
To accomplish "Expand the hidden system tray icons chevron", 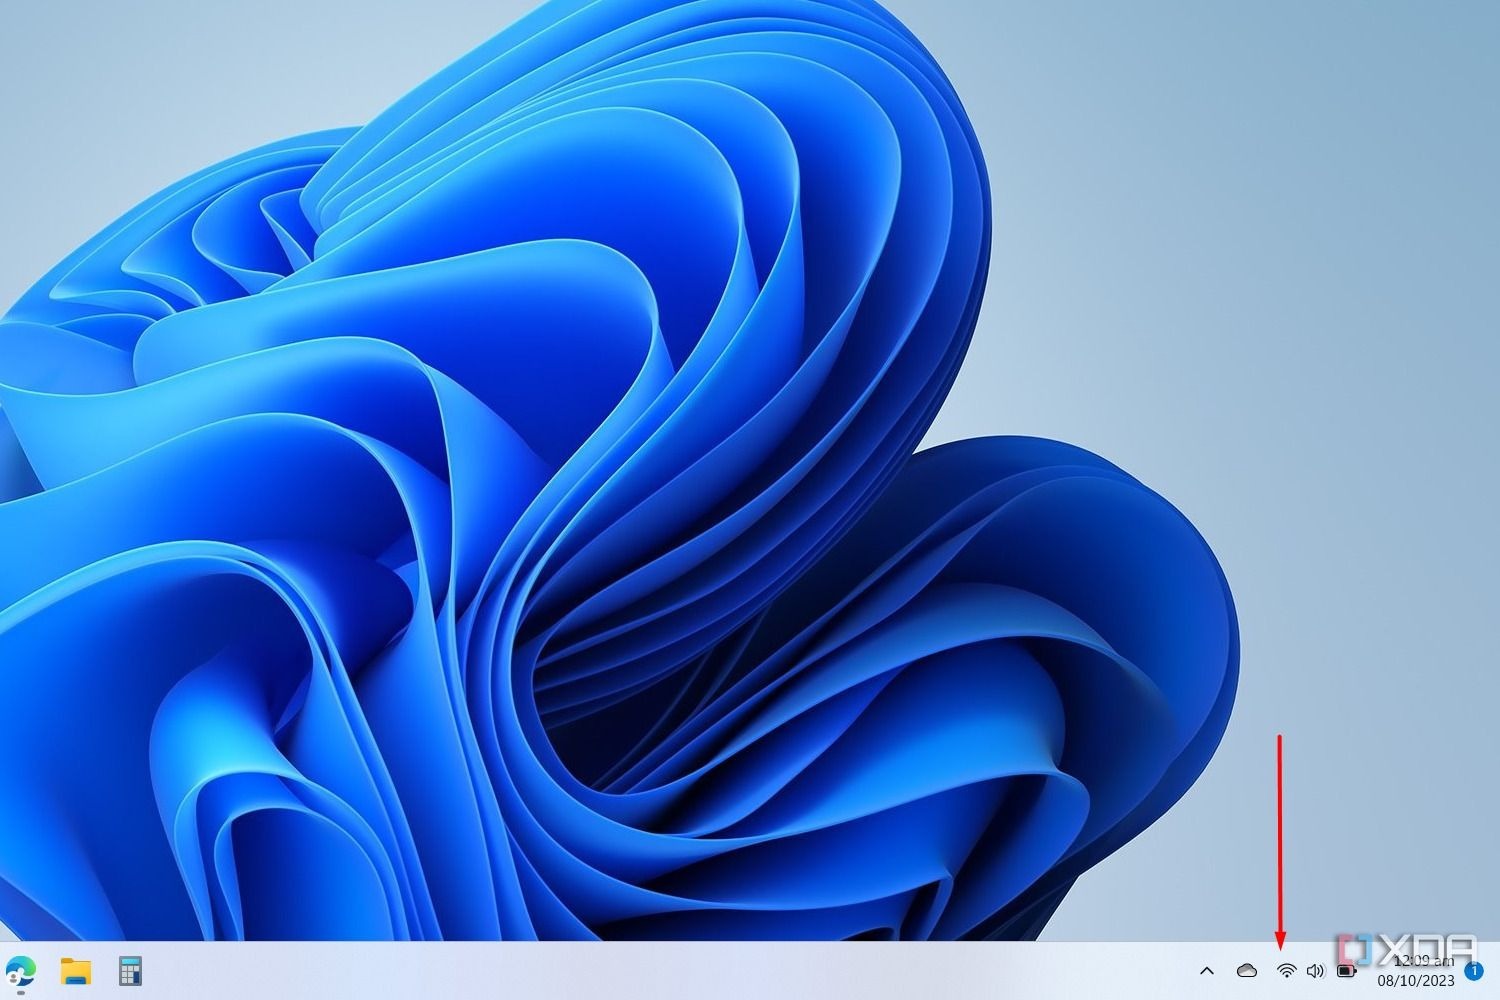I will [1207, 970].
